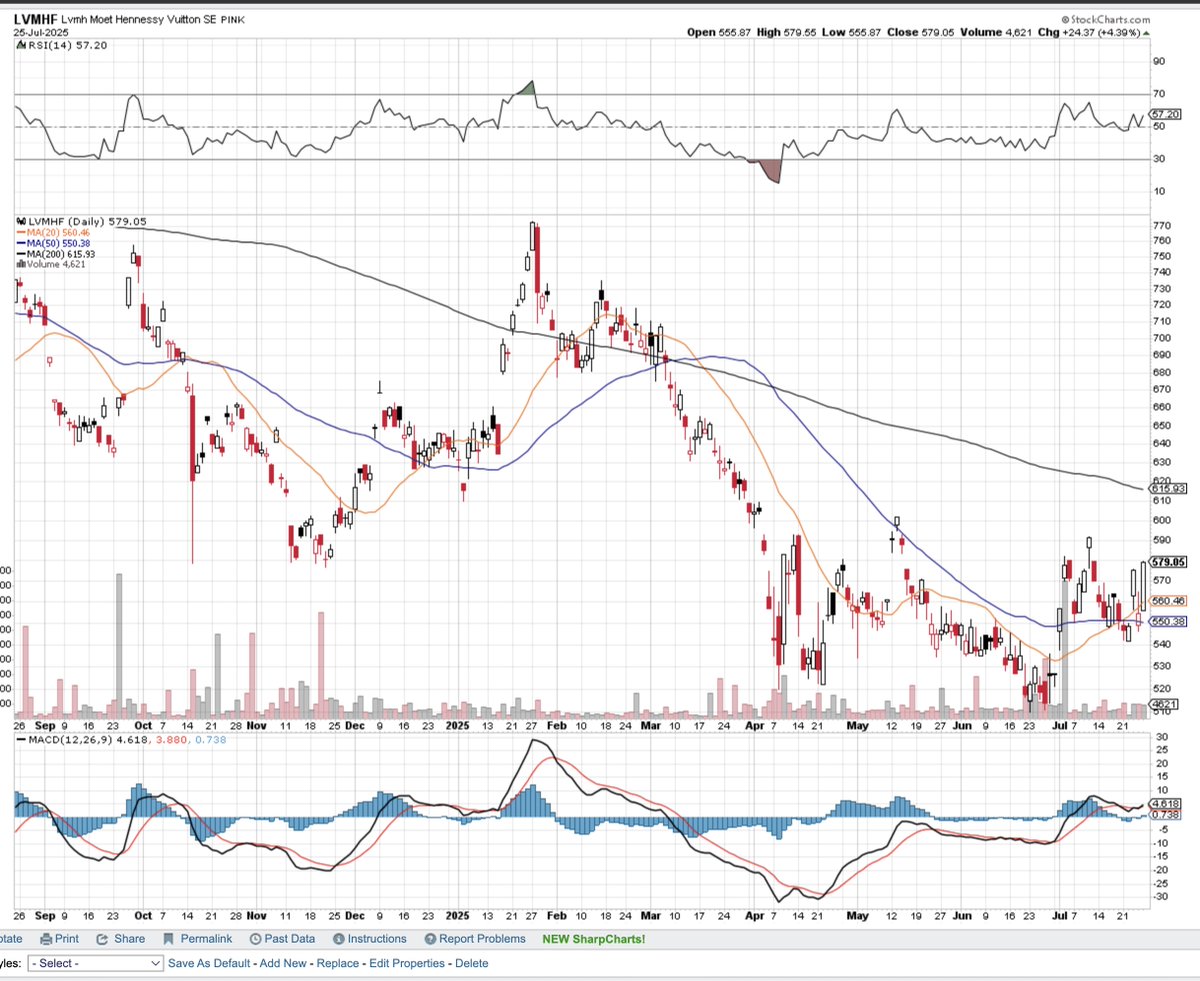Expand the chart styles Select dropdown
Viewport: 1200px width, 981px height.
[96, 963]
